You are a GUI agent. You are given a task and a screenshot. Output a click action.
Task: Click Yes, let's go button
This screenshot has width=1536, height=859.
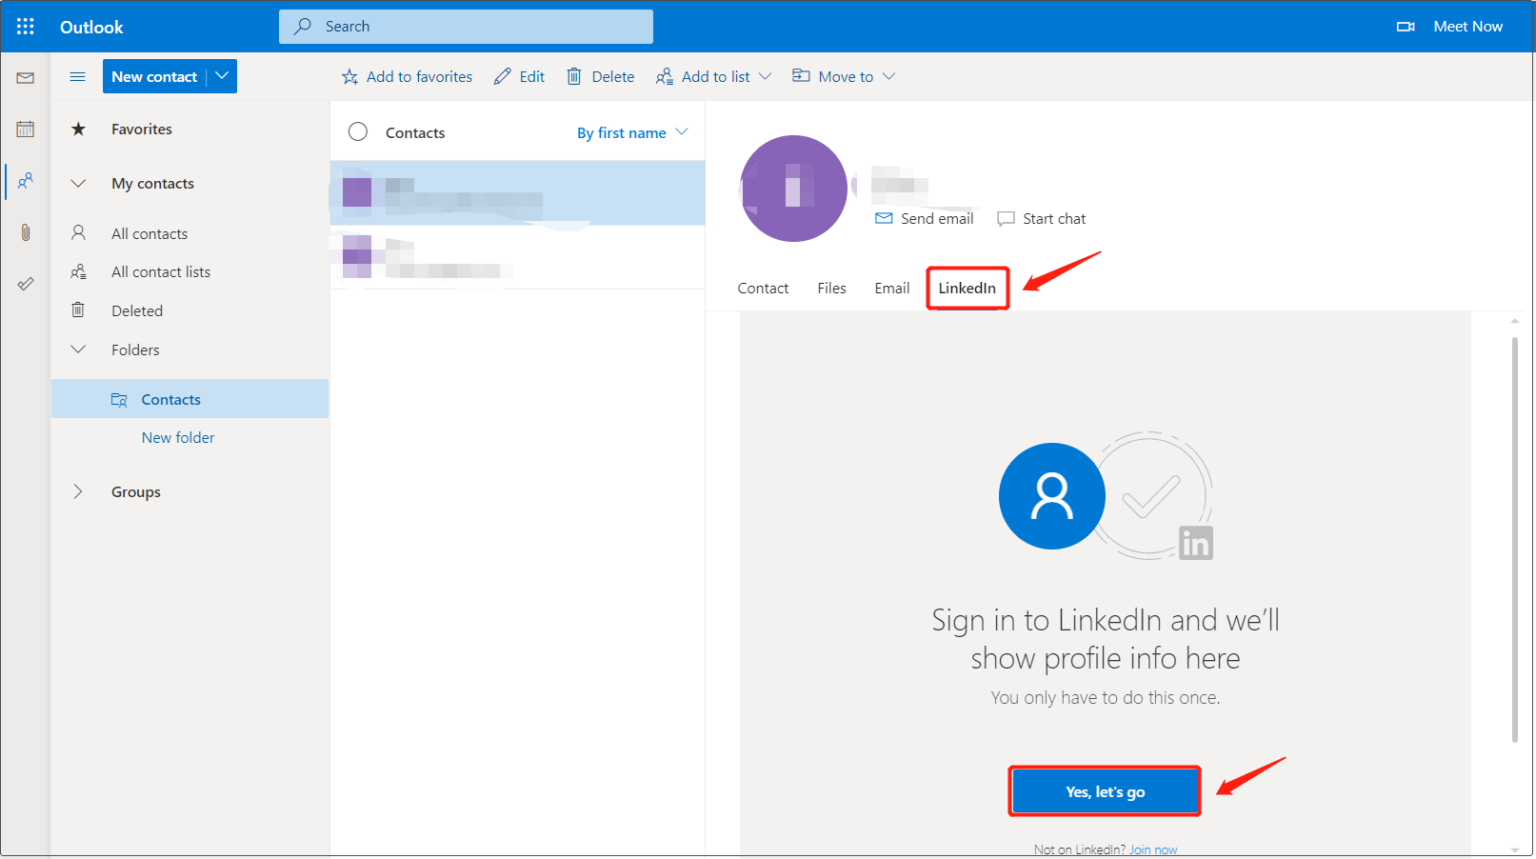point(1105,791)
